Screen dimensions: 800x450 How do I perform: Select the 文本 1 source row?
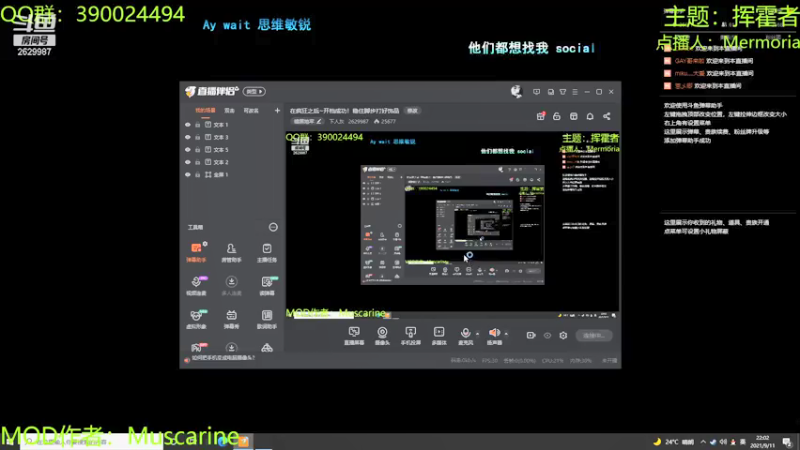coord(232,124)
